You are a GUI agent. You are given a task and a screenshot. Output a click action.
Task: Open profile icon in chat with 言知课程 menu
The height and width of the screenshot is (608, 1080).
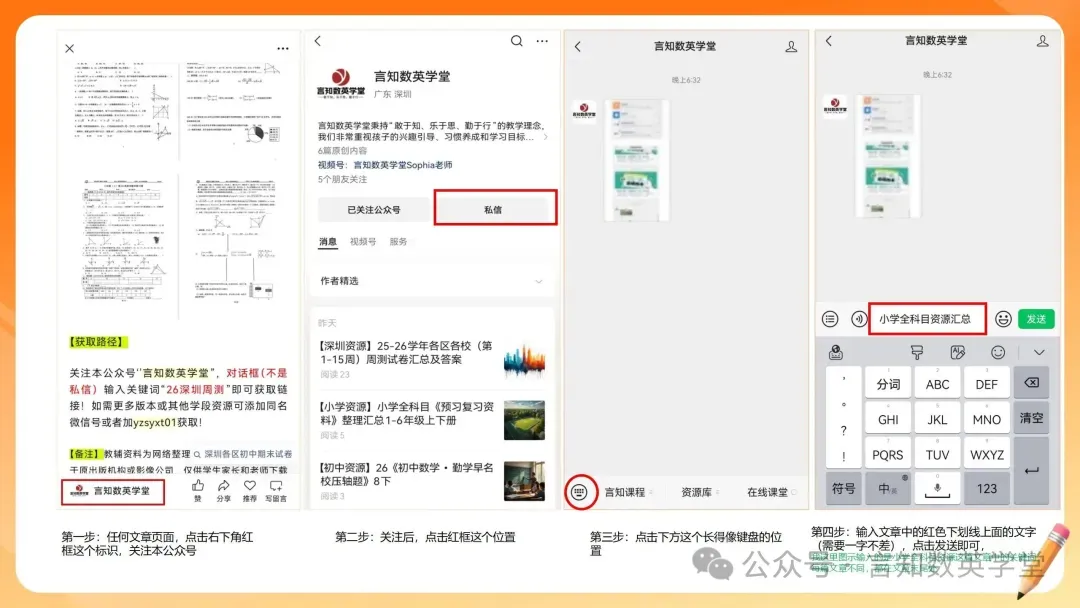coord(791,47)
